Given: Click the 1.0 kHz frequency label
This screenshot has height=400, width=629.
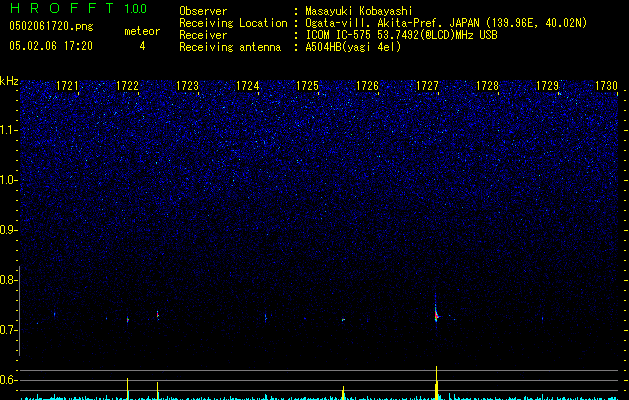Looking at the screenshot, I should click(x=8, y=180).
